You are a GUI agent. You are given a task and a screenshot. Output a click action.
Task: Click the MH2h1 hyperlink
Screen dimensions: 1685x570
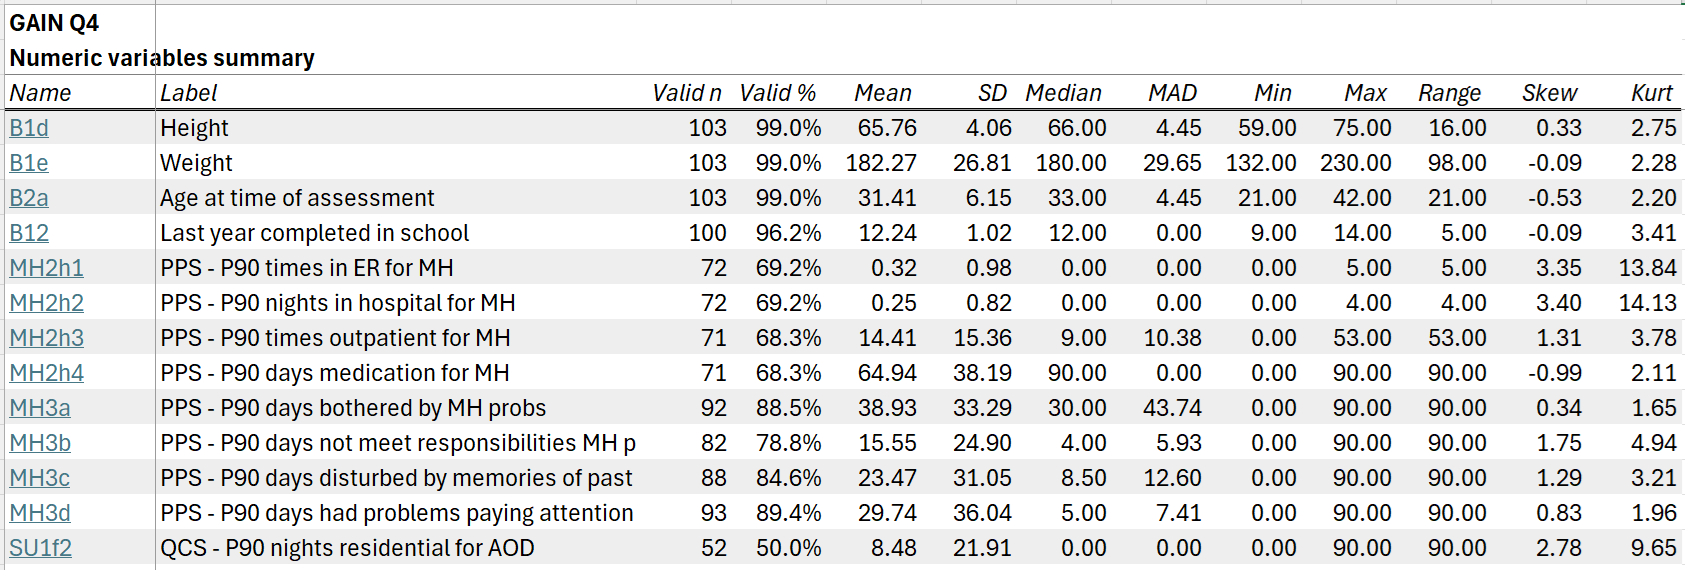point(46,268)
